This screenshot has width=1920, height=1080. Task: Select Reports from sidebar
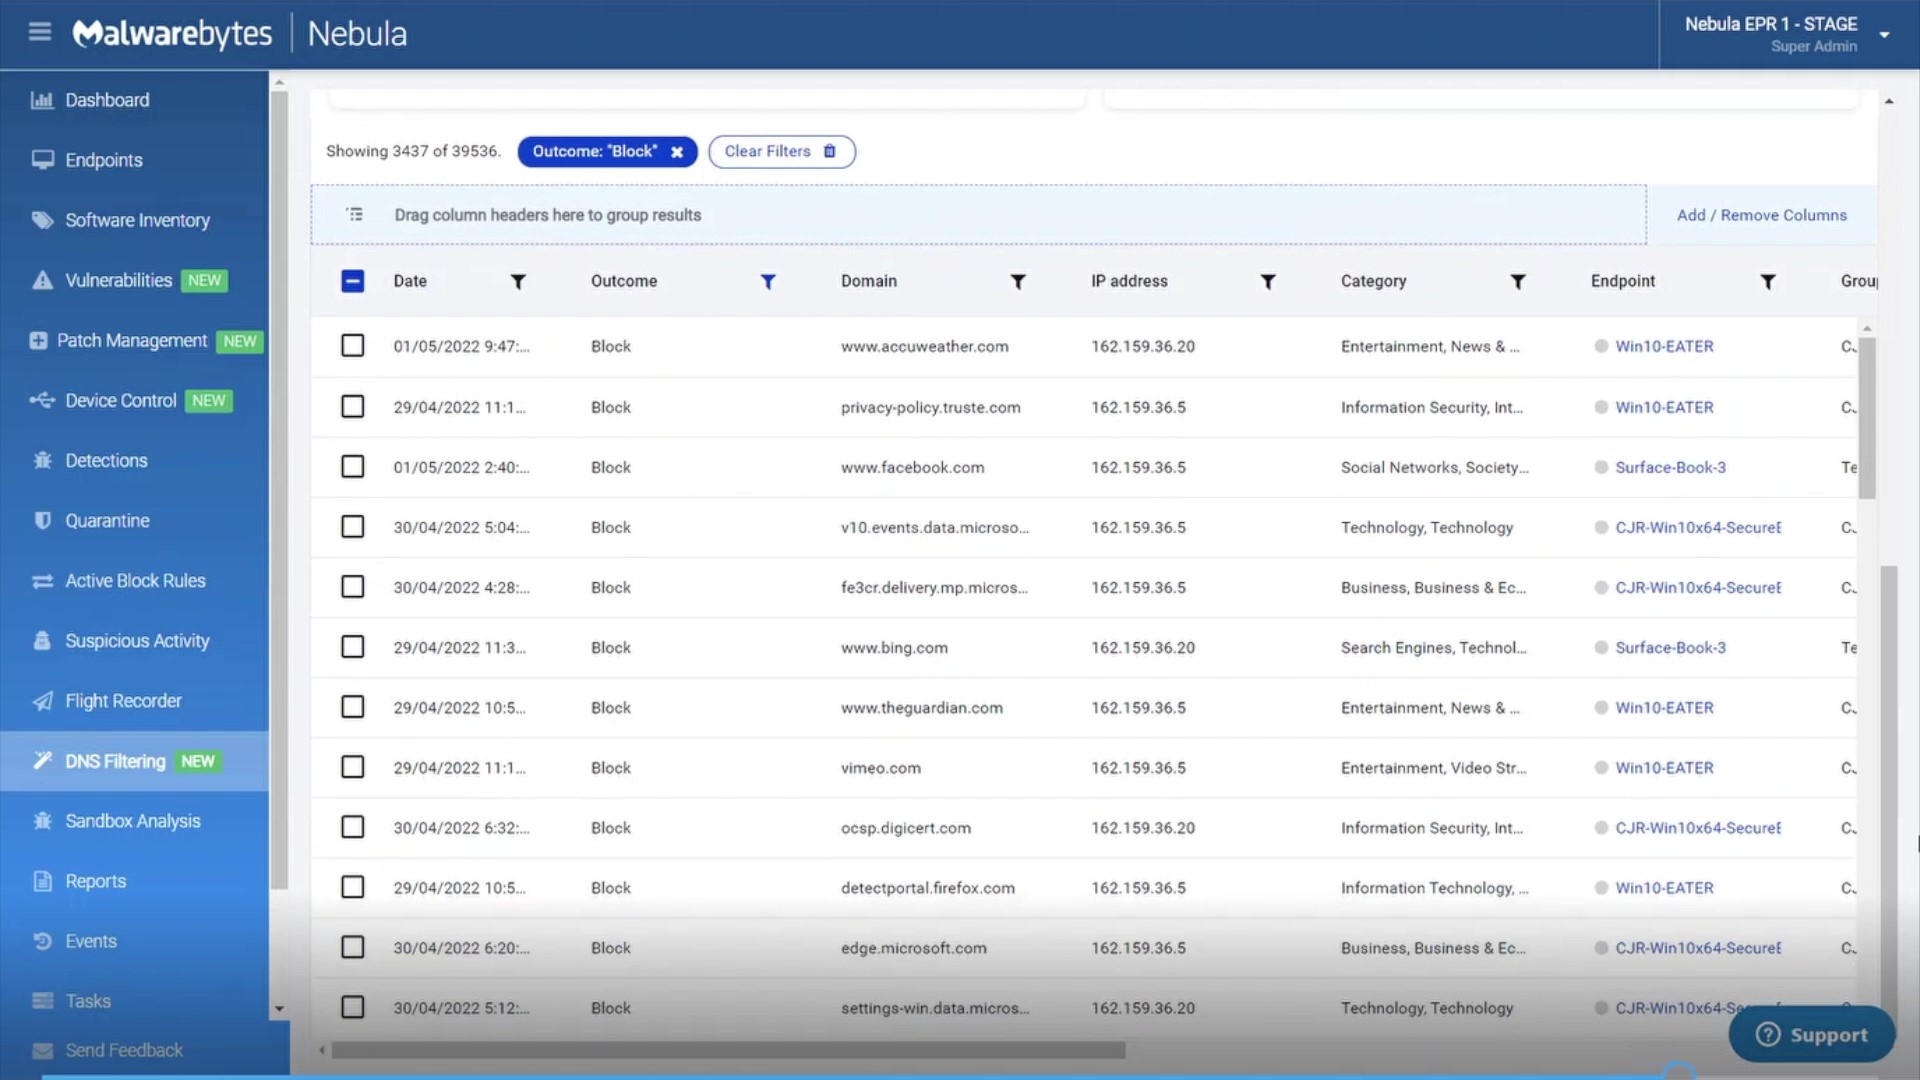click(95, 880)
